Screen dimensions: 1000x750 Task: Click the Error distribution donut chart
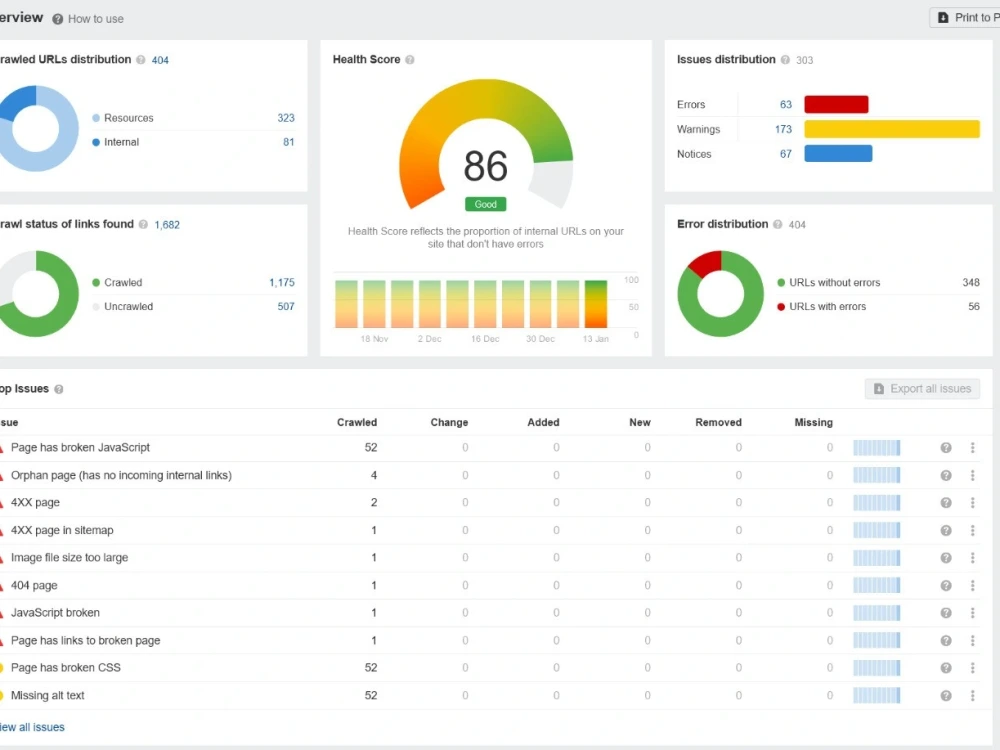720,294
